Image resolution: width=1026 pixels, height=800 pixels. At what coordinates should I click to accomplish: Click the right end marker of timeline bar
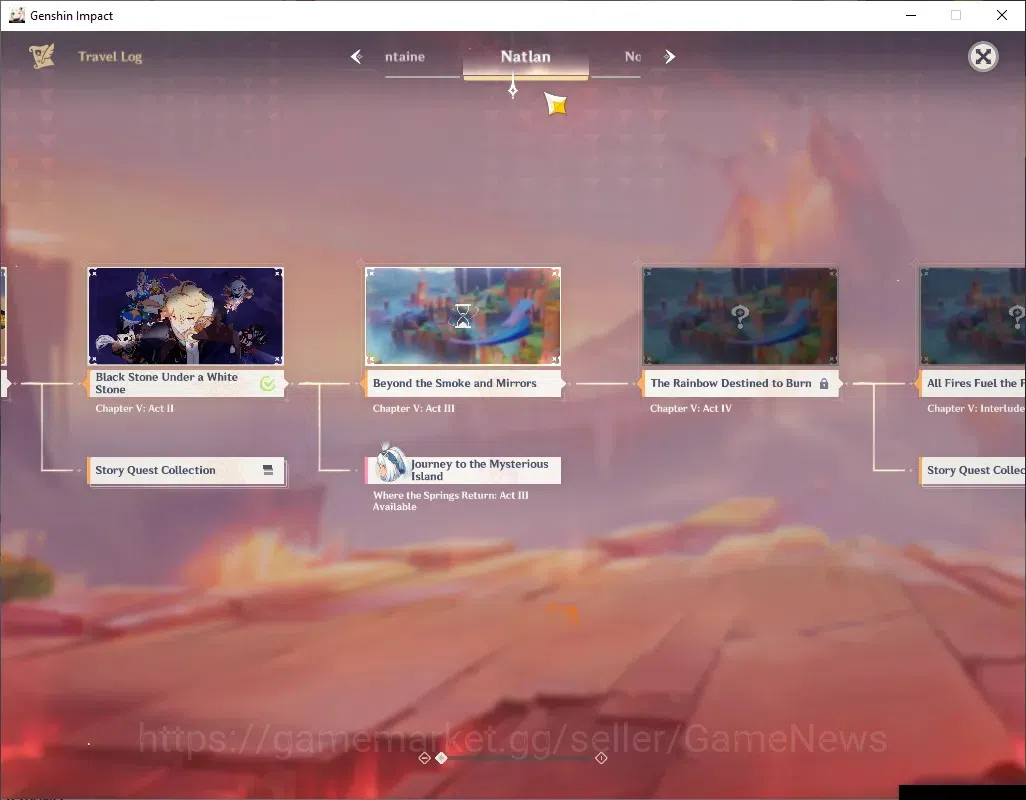601,757
